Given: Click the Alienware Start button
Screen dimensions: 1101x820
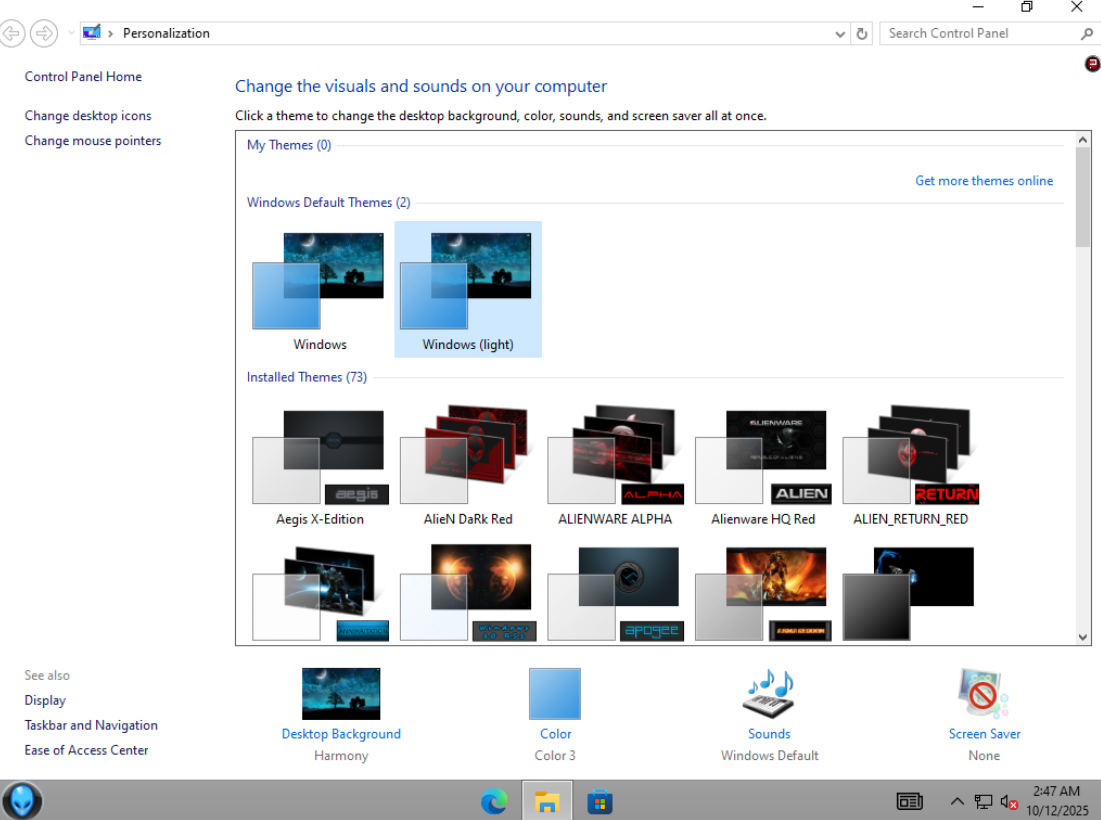Looking at the screenshot, I should pos(22,801).
